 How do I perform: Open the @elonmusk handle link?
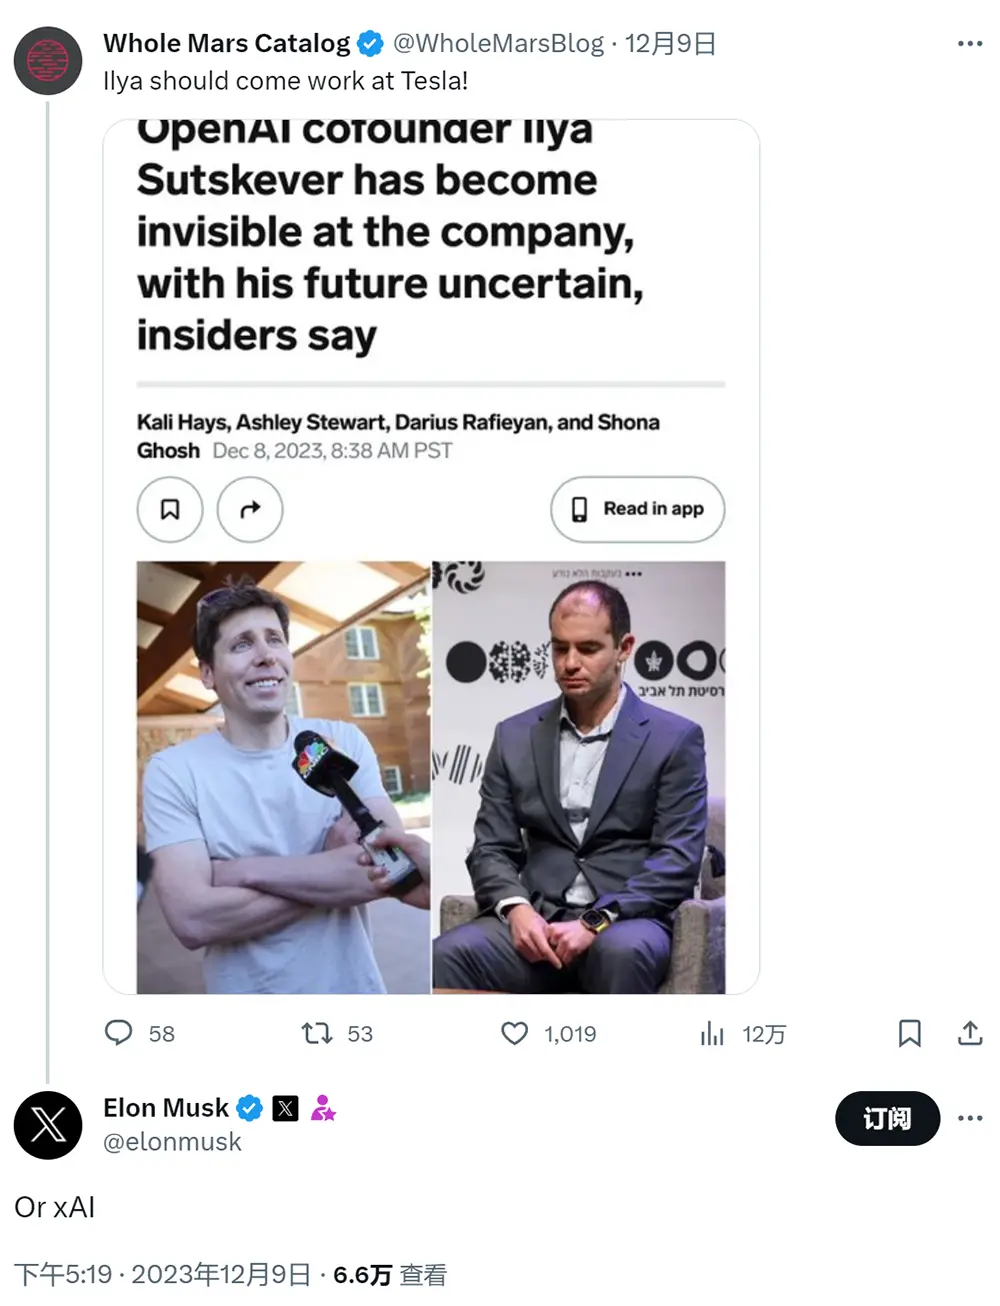[172, 1142]
